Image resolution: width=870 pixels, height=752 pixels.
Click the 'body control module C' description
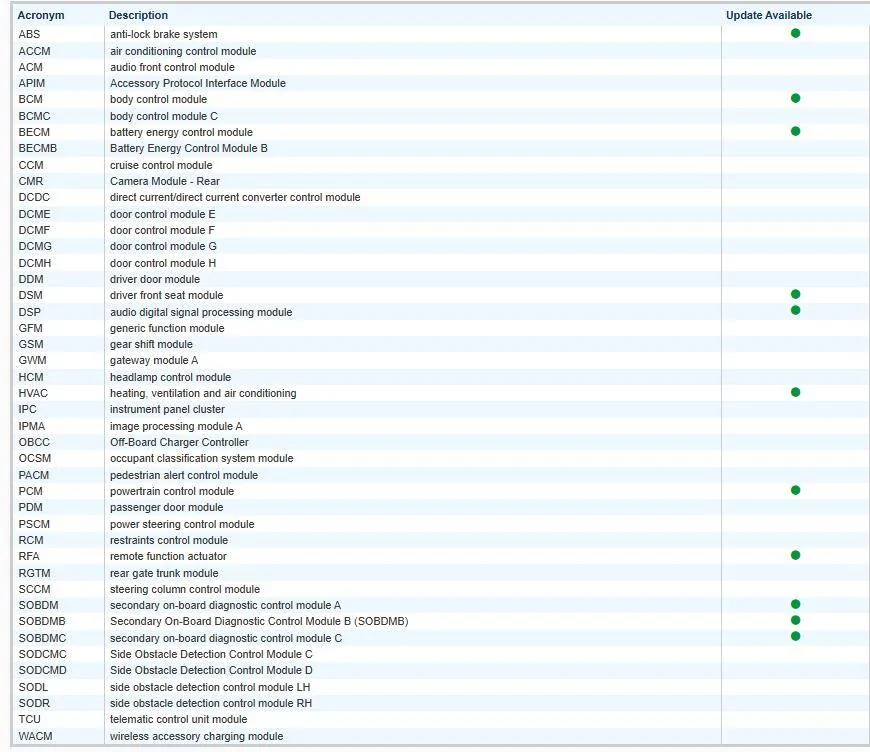pyautogui.click(x=164, y=116)
